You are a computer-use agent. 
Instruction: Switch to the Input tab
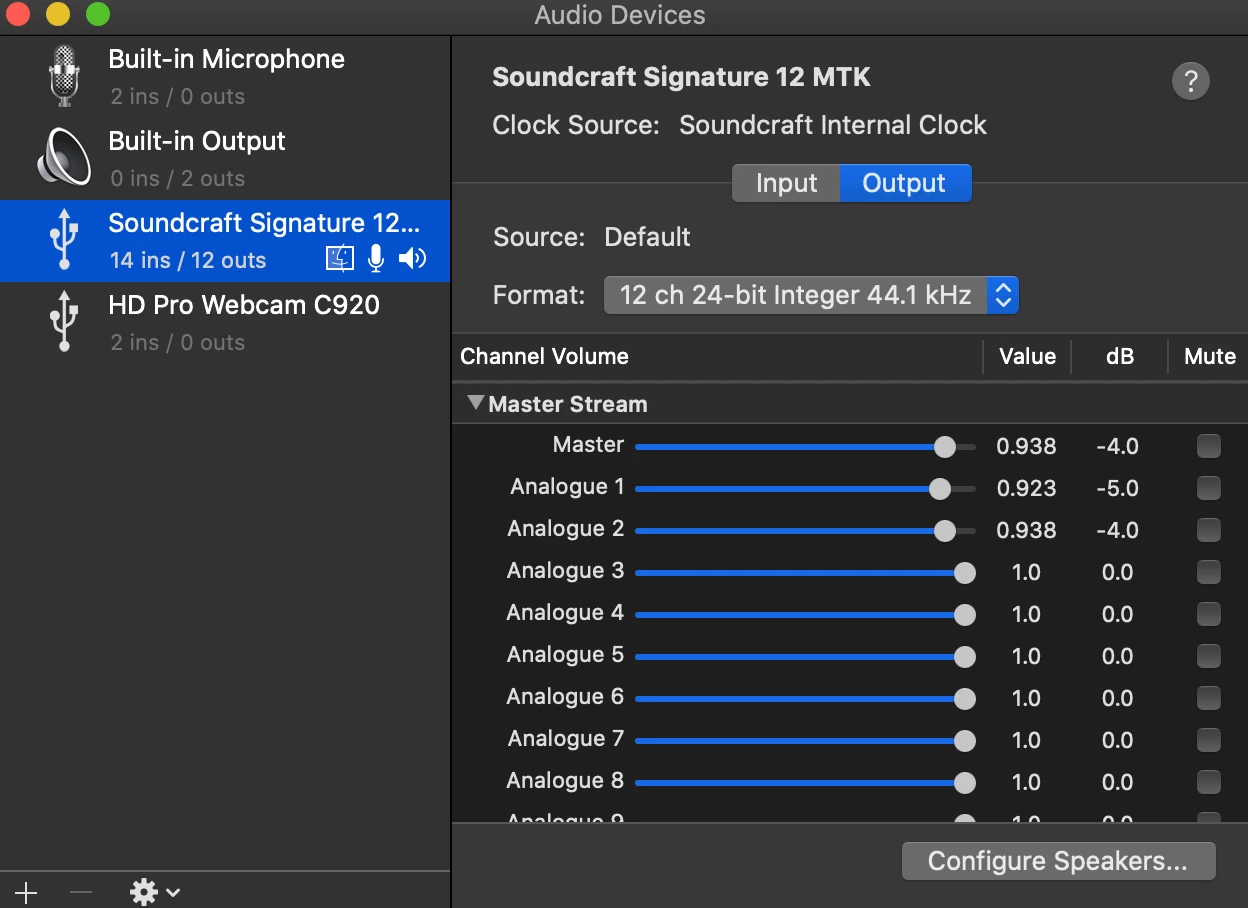(x=786, y=183)
